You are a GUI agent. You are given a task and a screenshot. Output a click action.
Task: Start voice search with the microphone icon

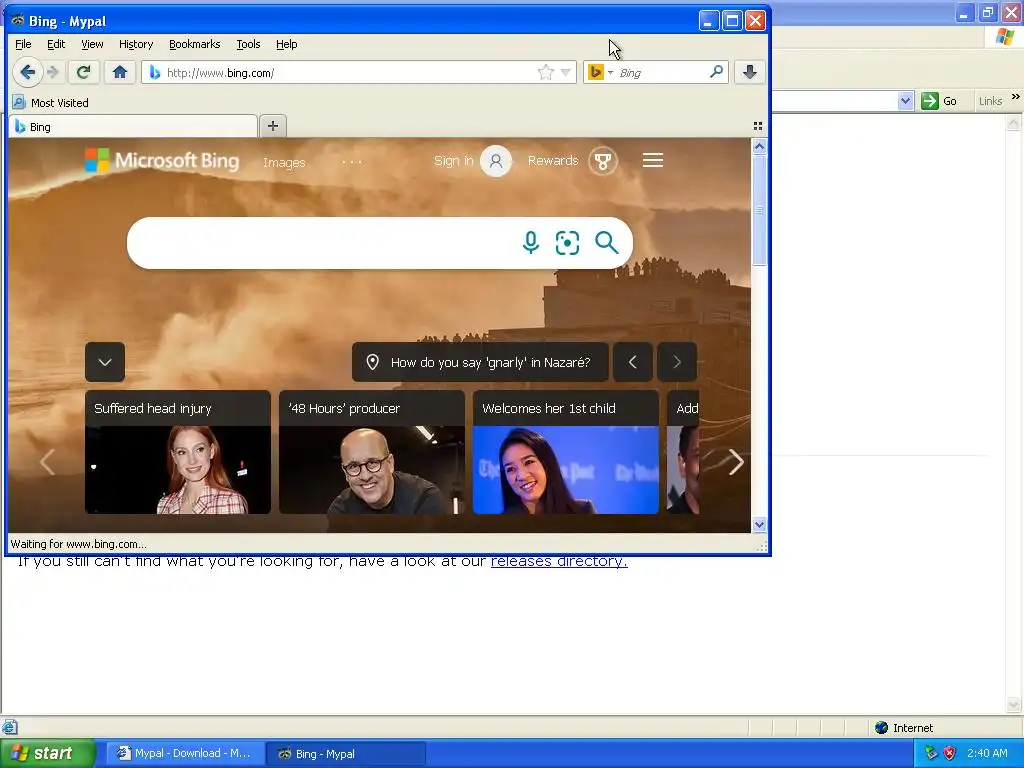(x=531, y=242)
